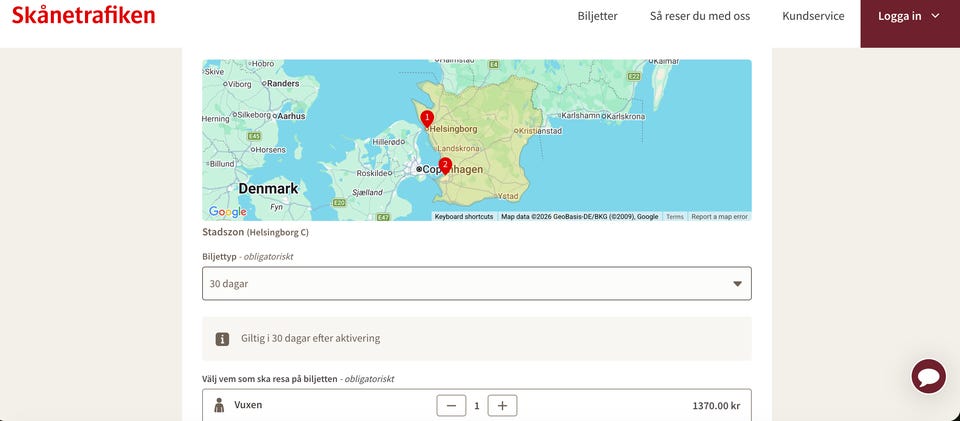Open the Biljettyp dropdown showing 30 dagar
This screenshot has height=421, width=960.
point(476,284)
